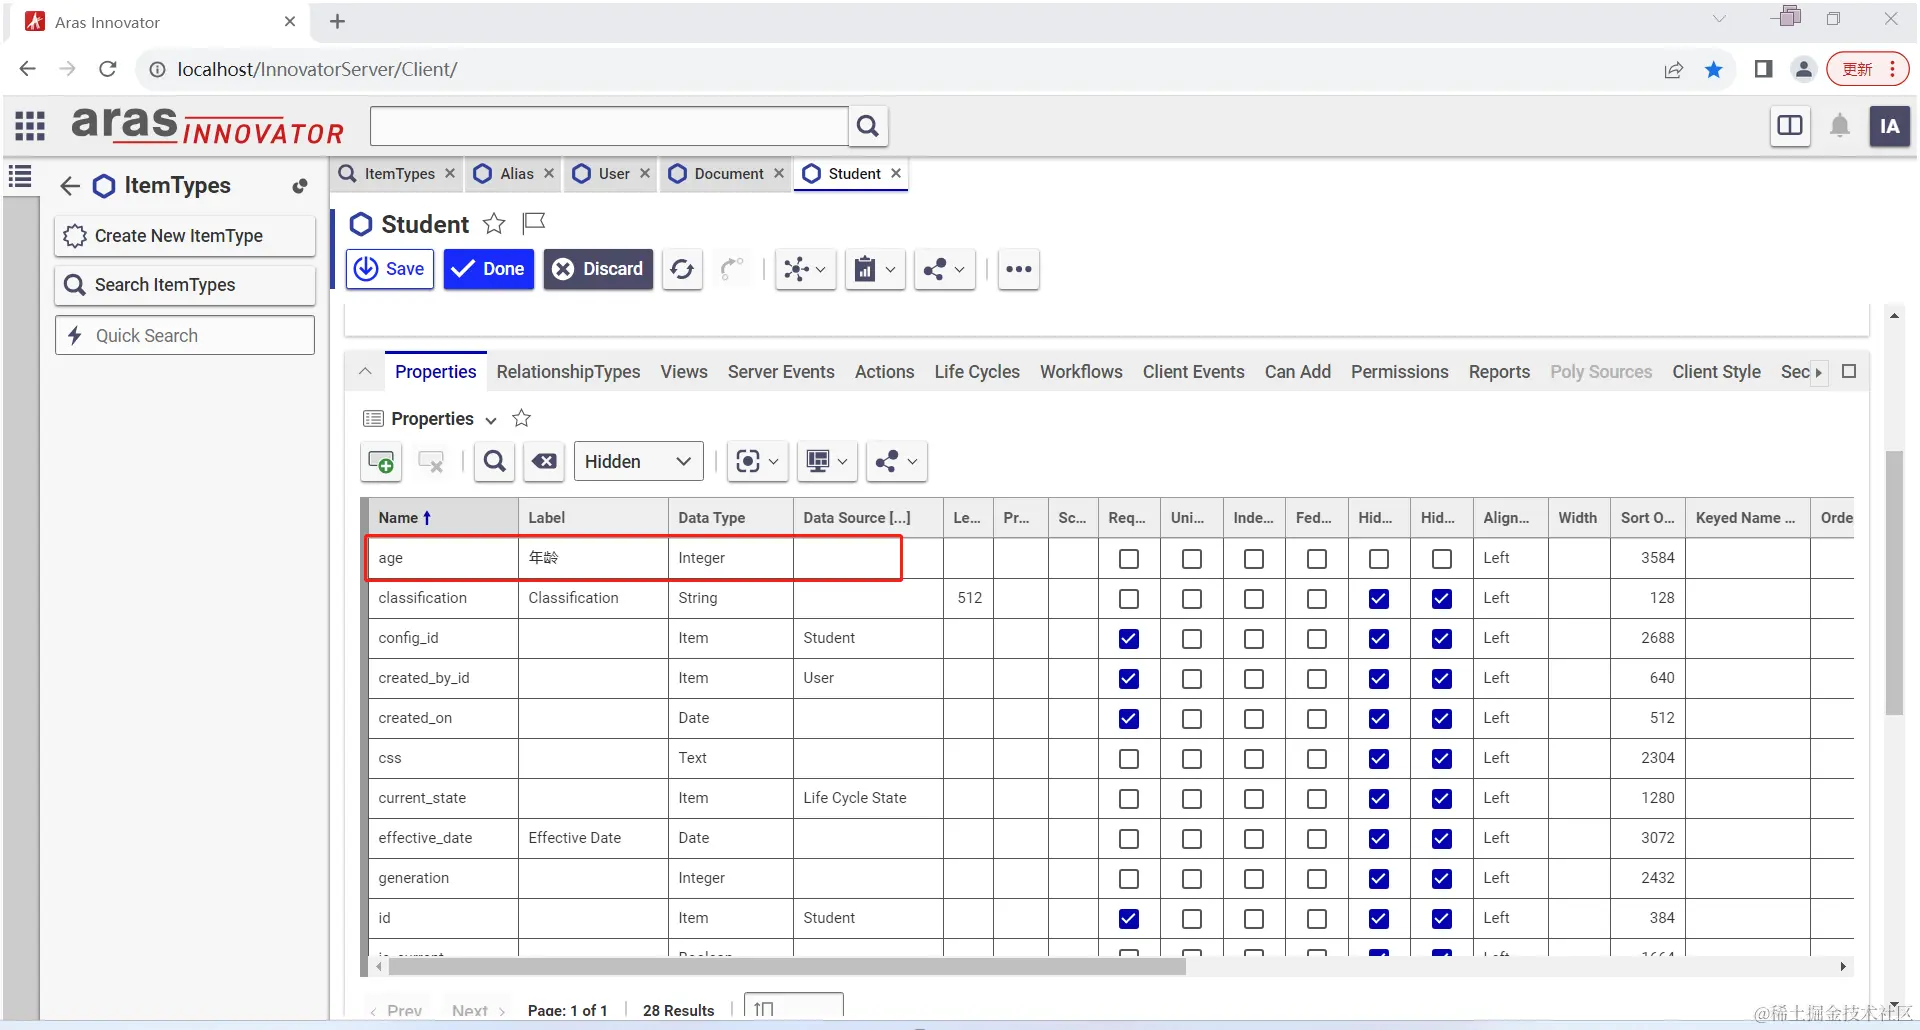Viewport: 1920px width, 1030px height.
Task: Open the grid selection-mode dropdown
Action: click(x=758, y=461)
